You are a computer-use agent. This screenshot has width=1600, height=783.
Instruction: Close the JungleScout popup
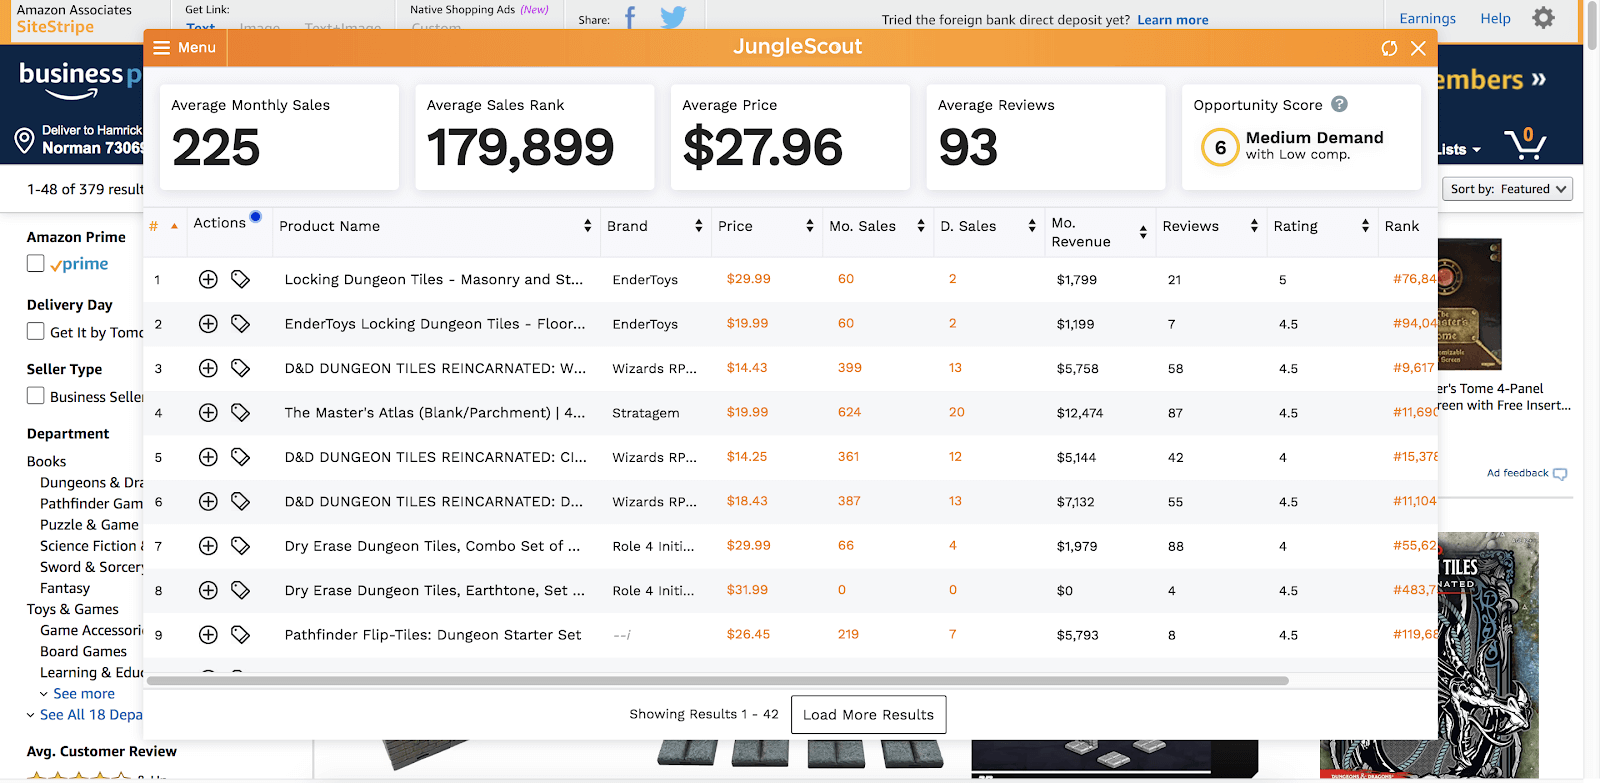pyautogui.click(x=1418, y=48)
